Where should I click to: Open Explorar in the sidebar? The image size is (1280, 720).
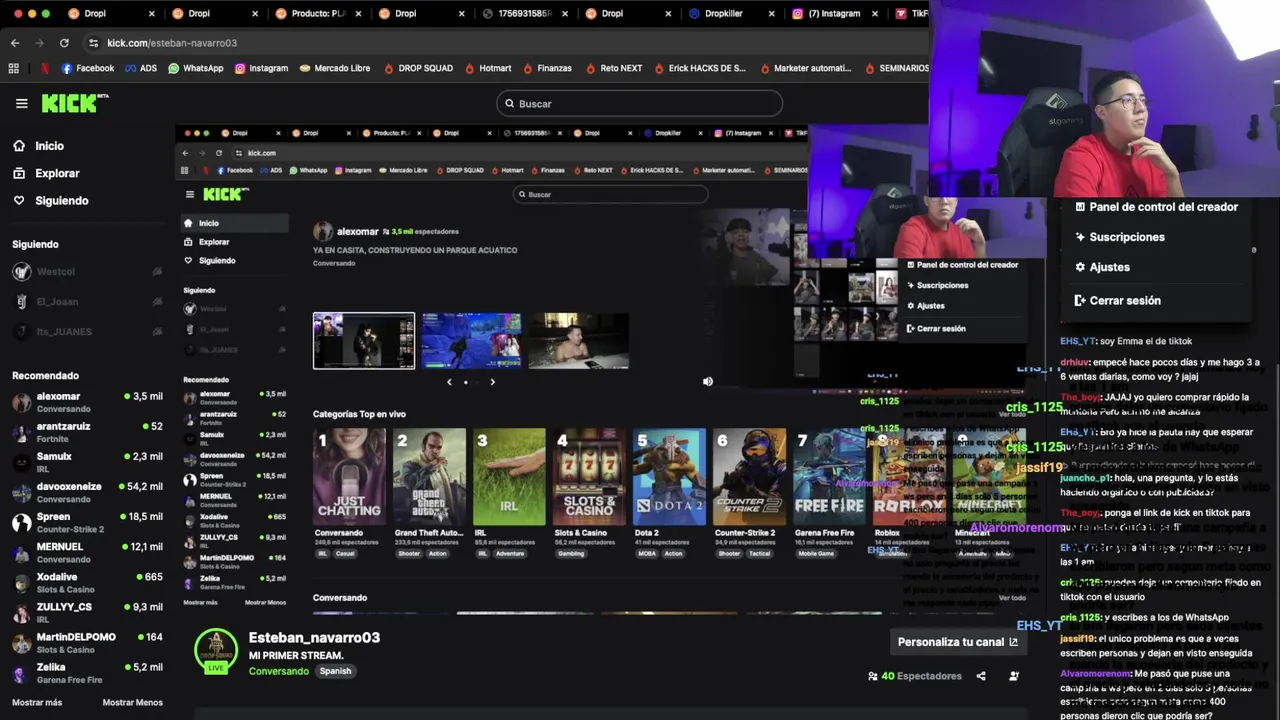46,173
